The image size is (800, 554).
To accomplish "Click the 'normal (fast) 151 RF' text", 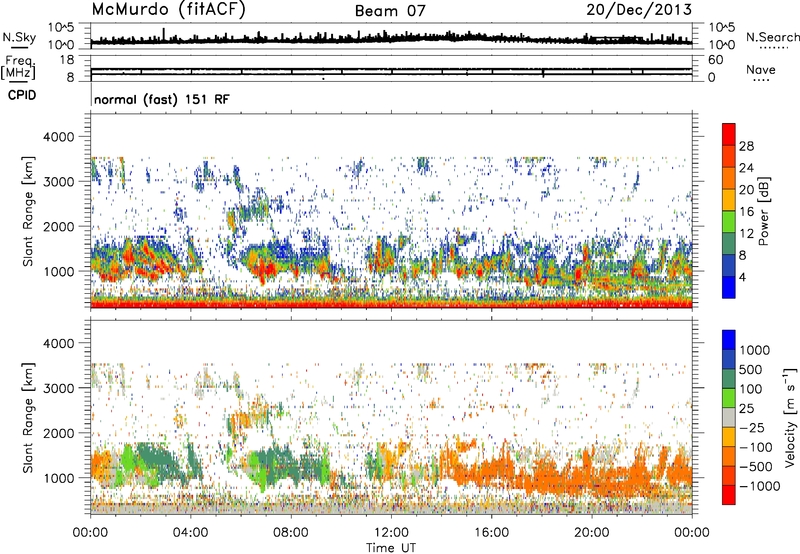I will (x=162, y=99).
